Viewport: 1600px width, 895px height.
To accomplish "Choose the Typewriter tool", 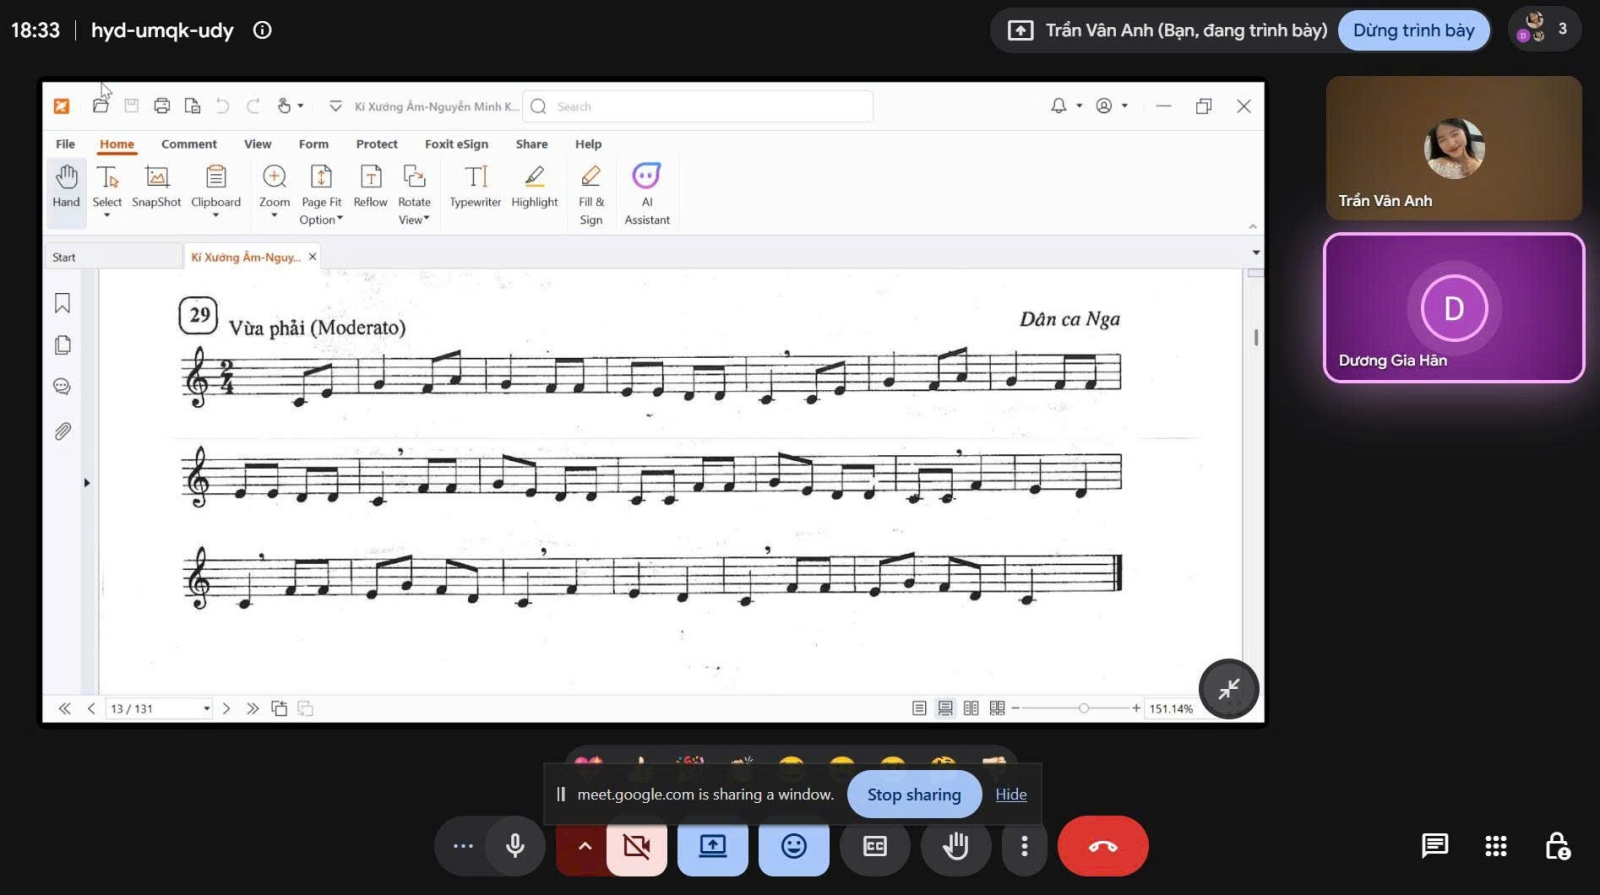I will coord(475,186).
